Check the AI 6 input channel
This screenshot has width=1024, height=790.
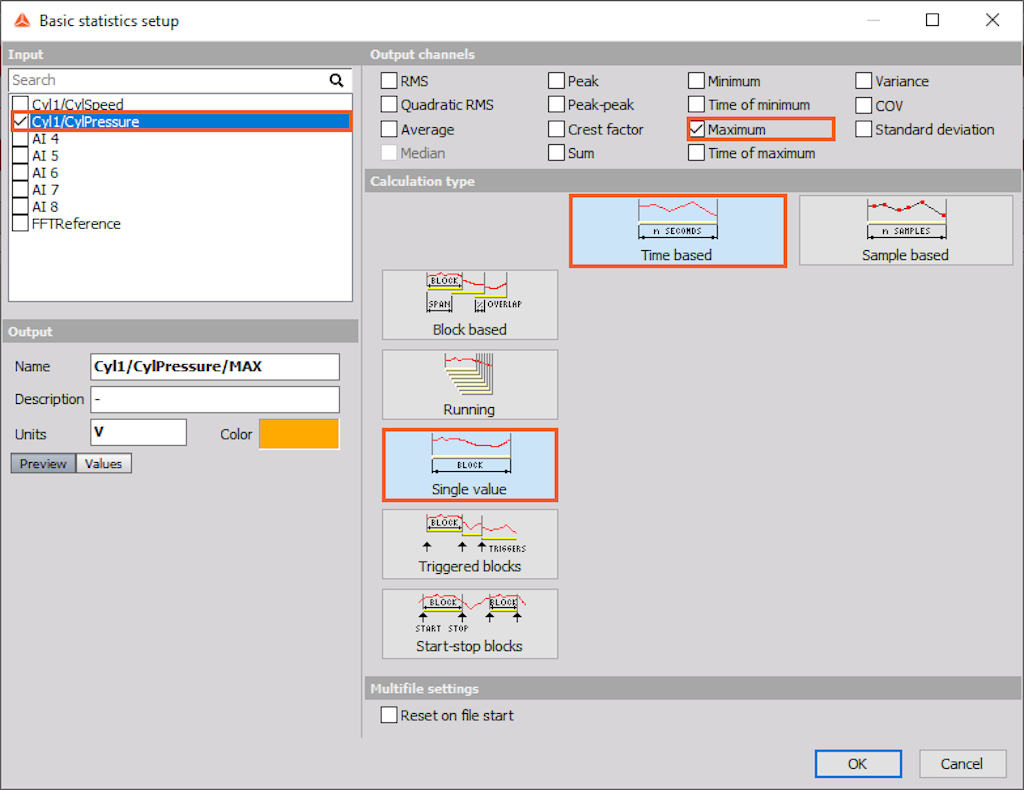[x=21, y=172]
